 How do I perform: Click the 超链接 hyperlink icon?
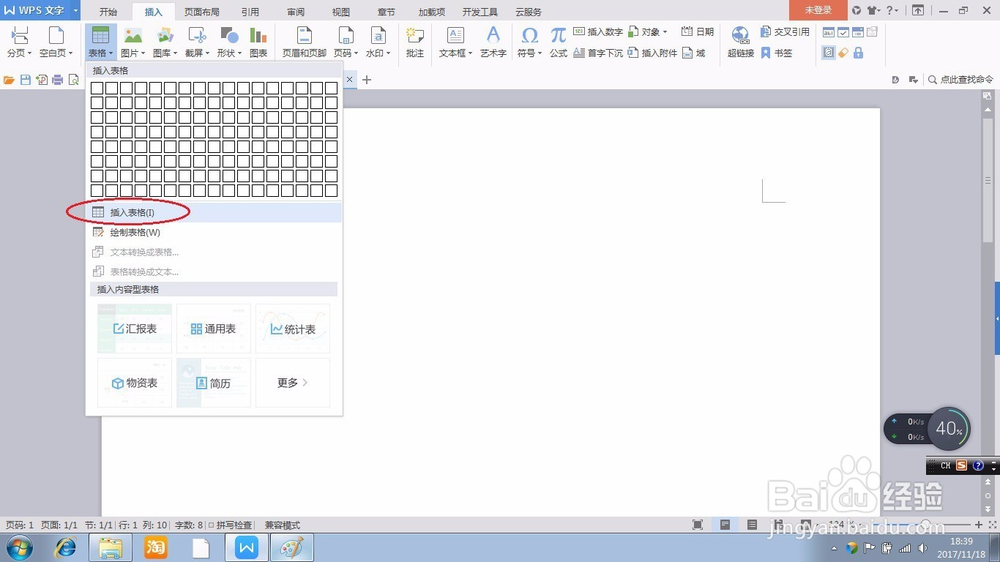click(x=740, y=35)
